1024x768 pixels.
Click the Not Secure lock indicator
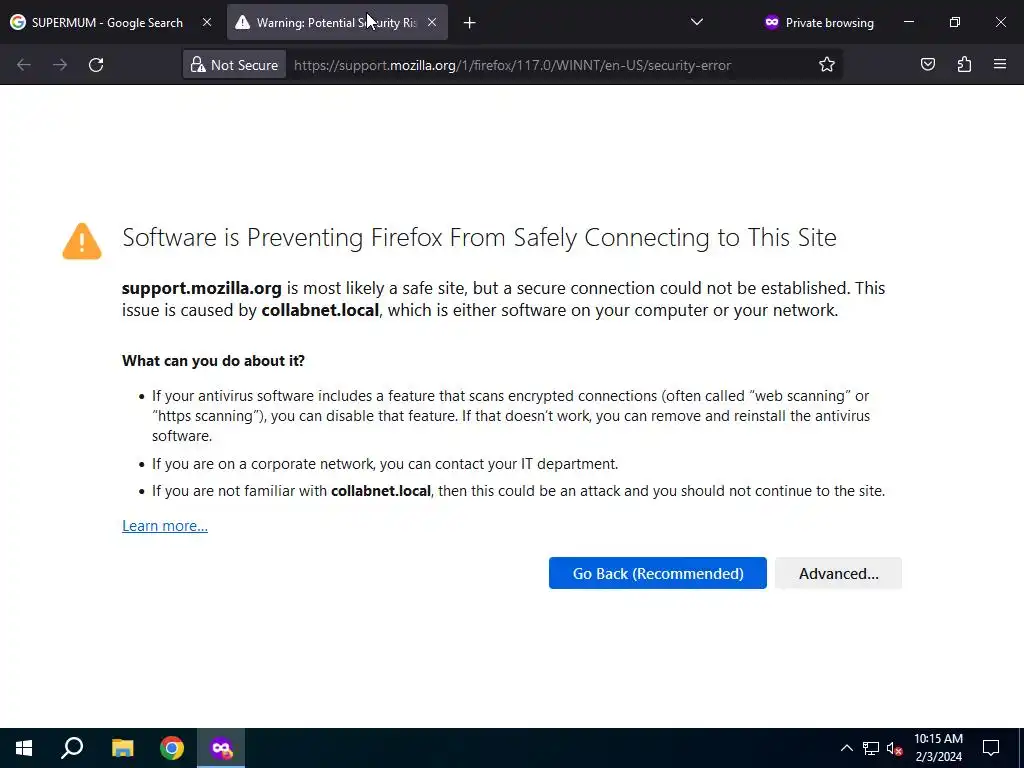point(235,65)
